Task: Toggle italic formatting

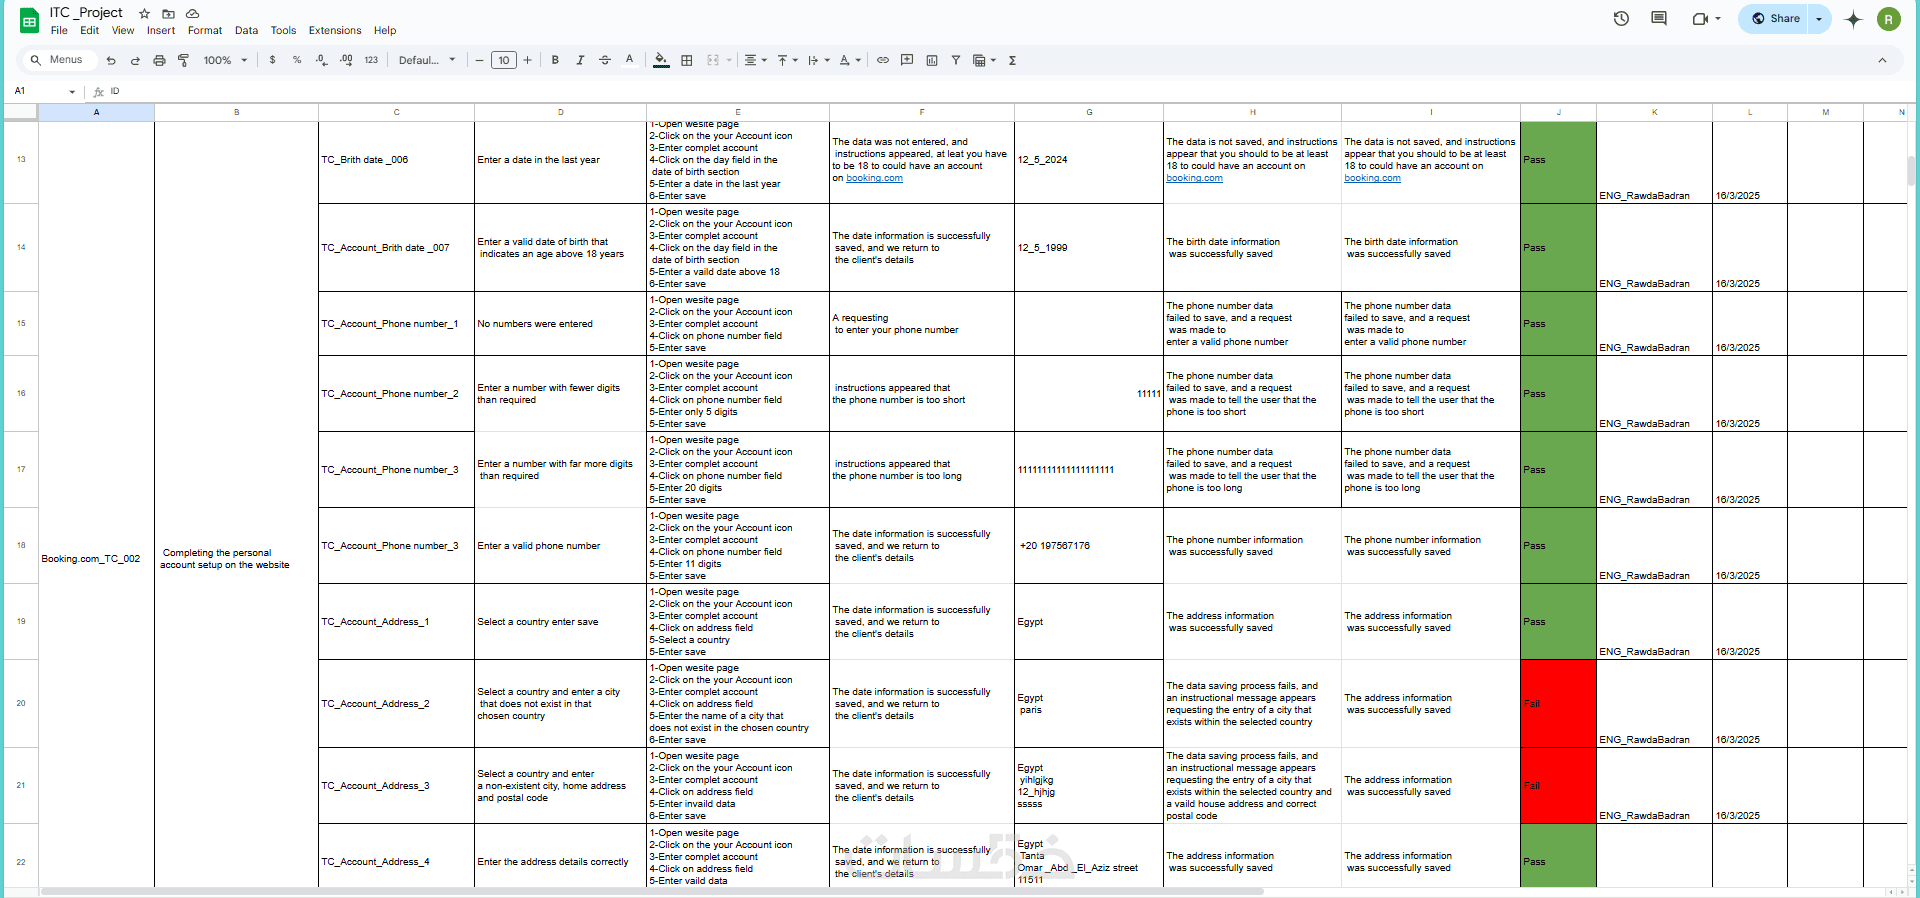Action: coord(580,61)
